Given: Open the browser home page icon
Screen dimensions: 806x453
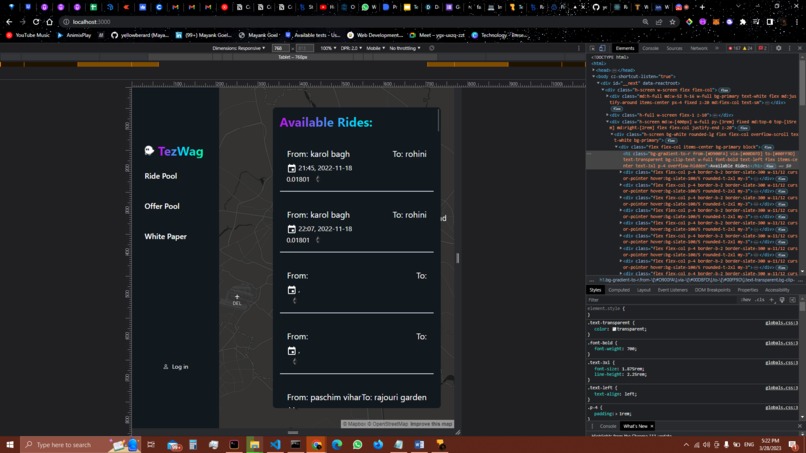Looking at the screenshot, I should pos(49,22).
